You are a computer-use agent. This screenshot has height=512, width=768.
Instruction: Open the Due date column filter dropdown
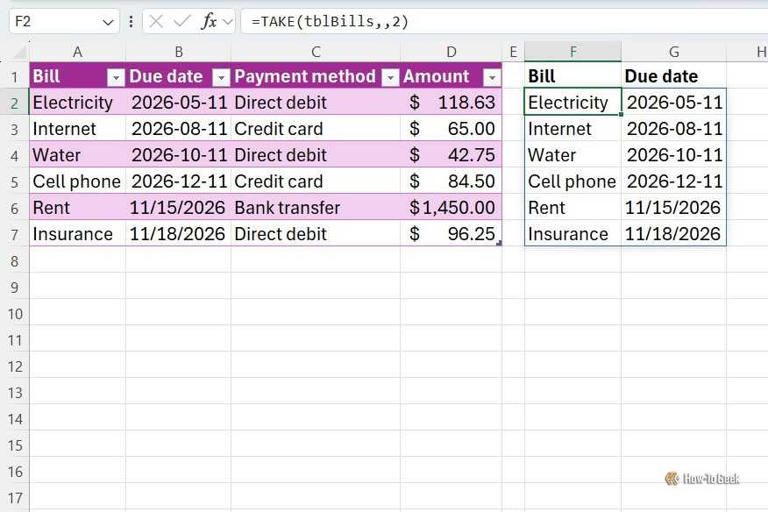(221, 77)
